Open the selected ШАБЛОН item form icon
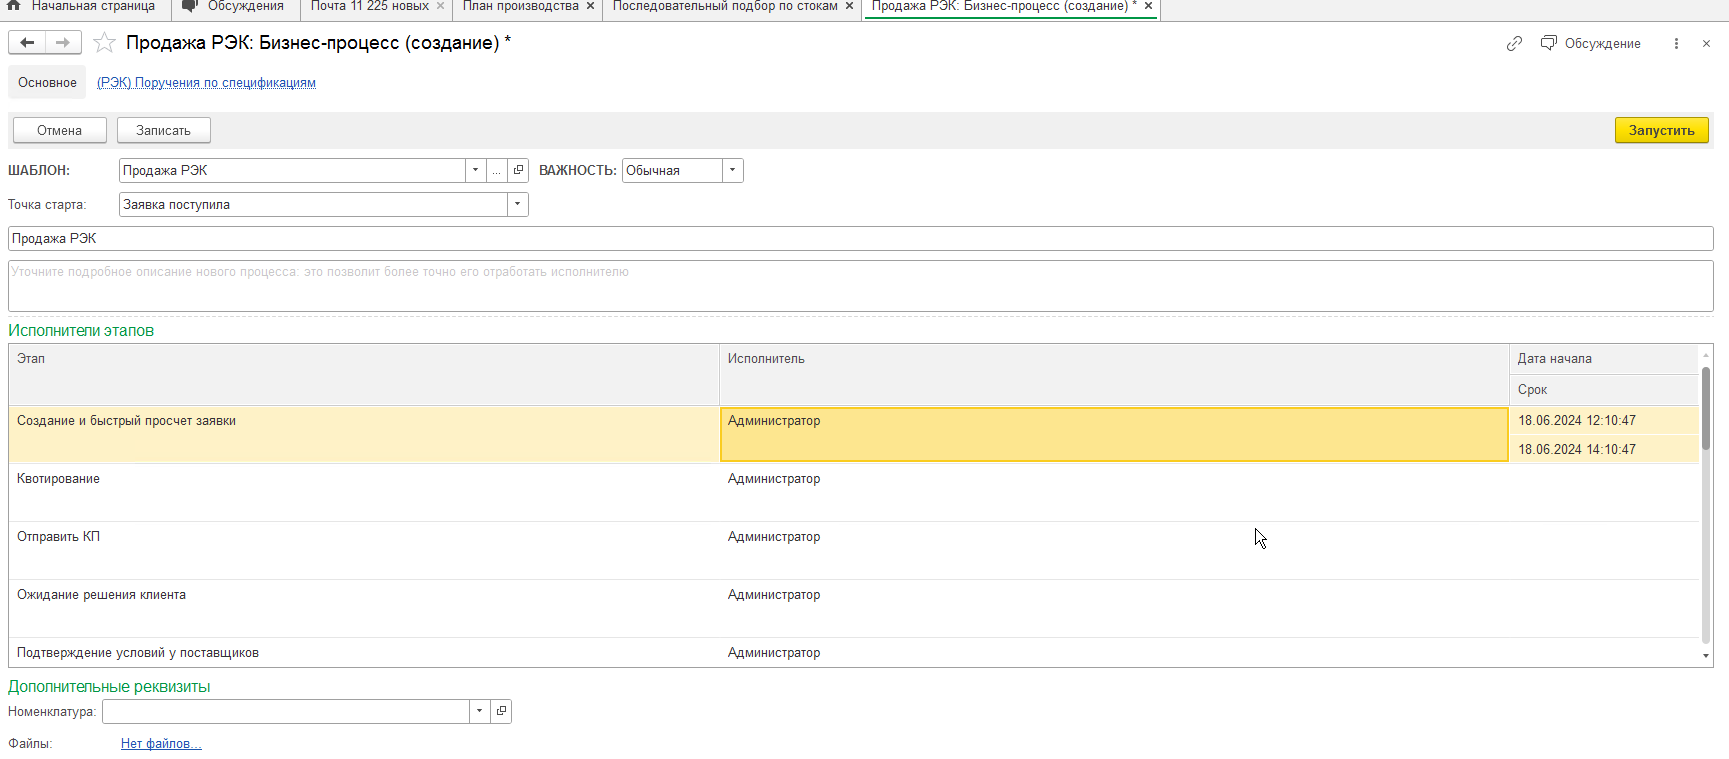This screenshot has width=1729, height=759. click(x=518, y=171)
